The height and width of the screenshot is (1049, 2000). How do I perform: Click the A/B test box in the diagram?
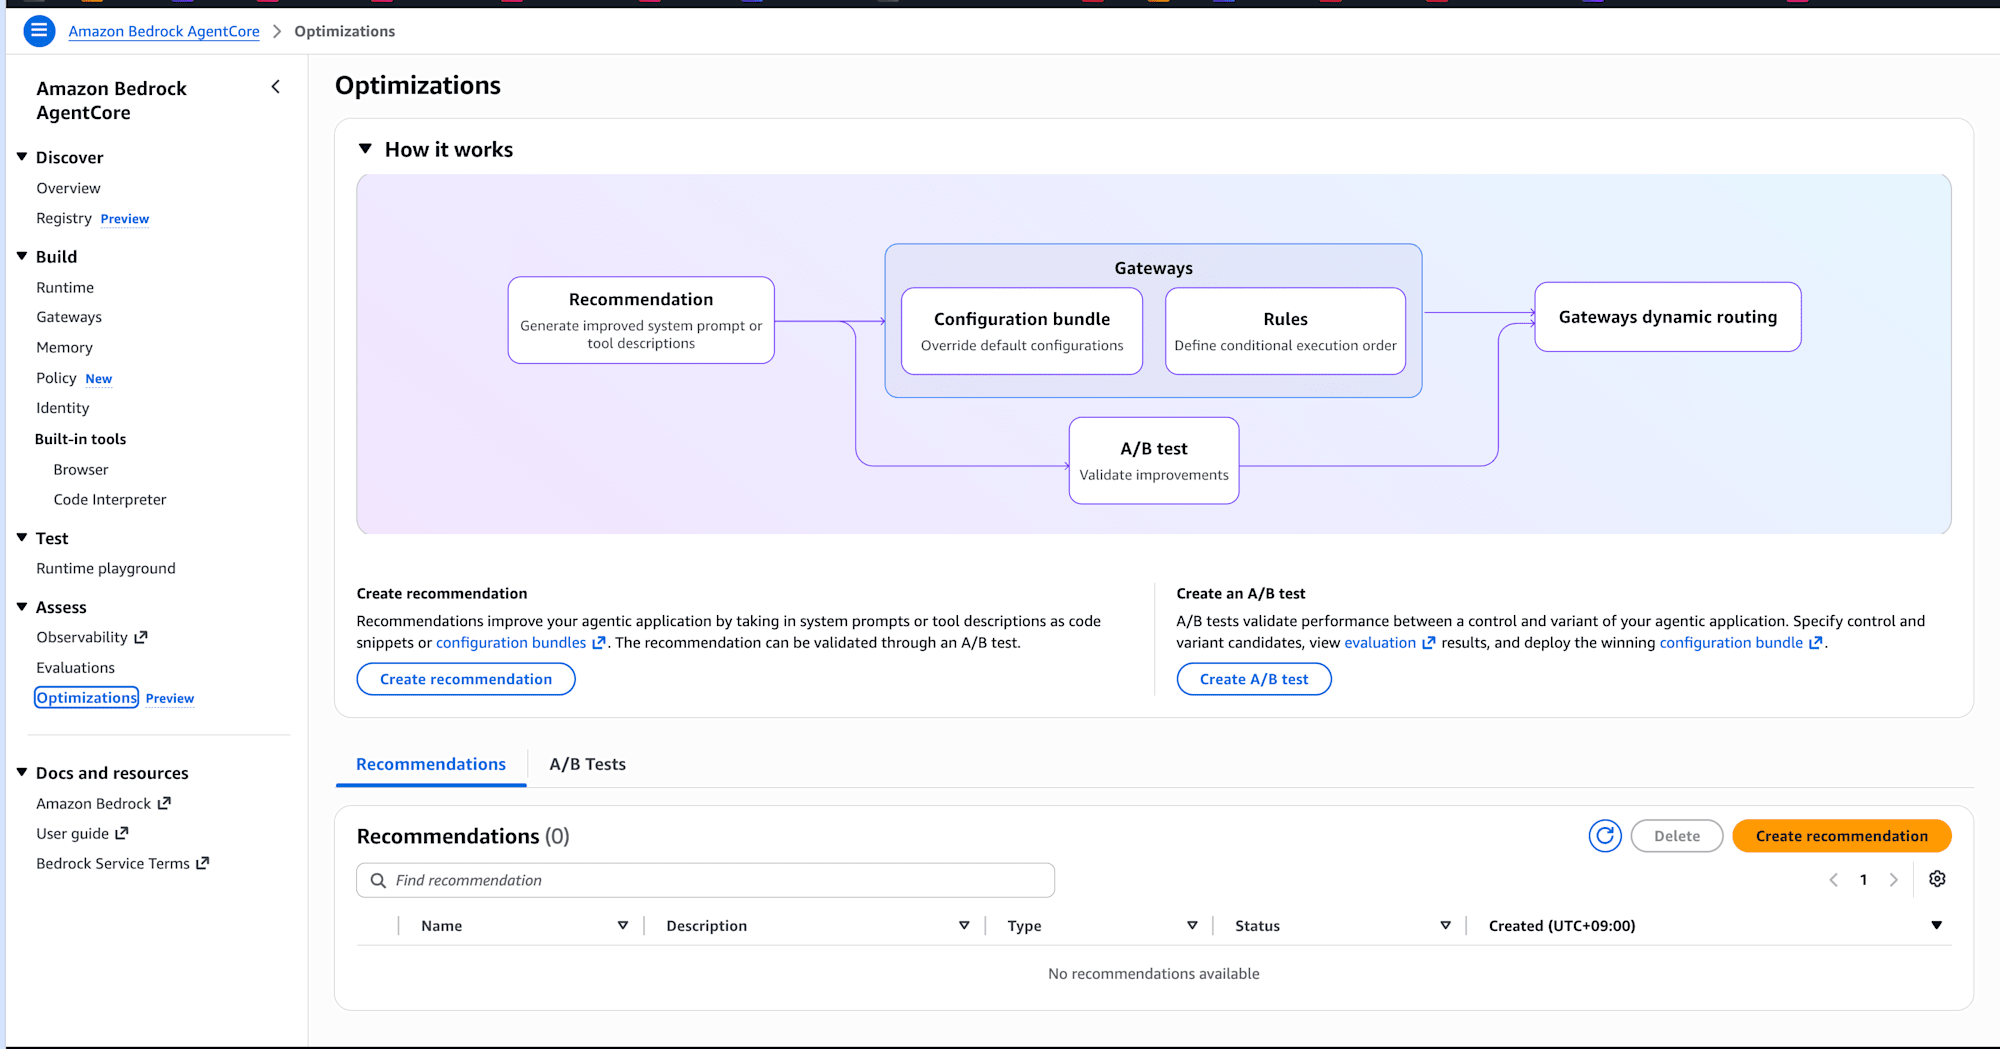1154,460
